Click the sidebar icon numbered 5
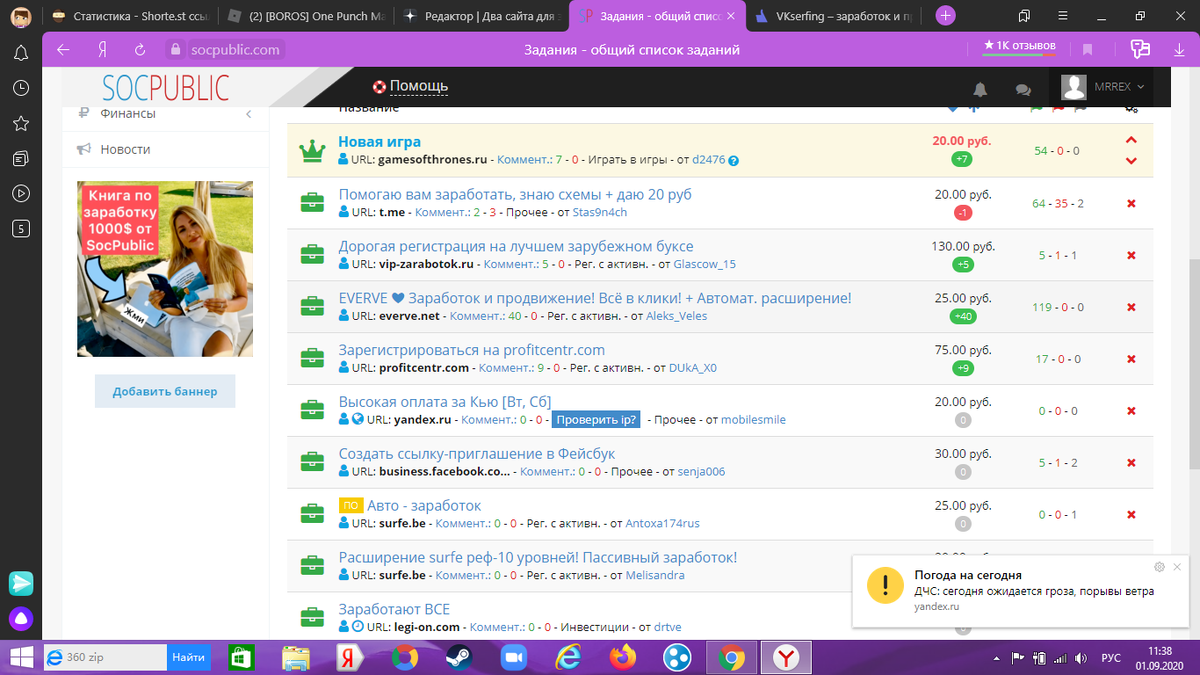 pos(21,228)
